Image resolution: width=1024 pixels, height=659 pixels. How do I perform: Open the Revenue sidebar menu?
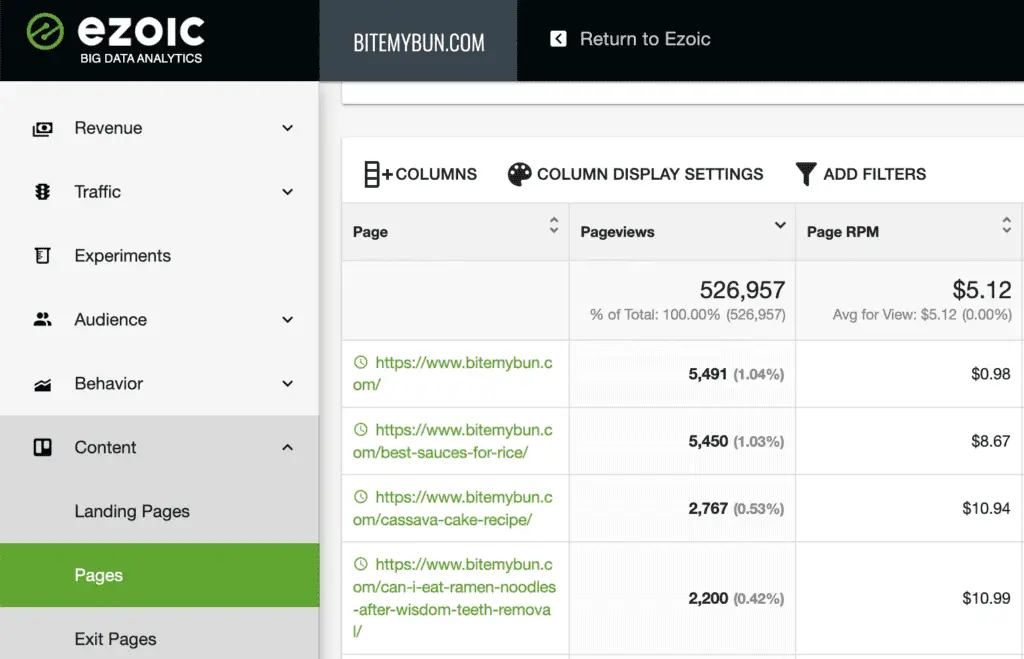[159, 128]
